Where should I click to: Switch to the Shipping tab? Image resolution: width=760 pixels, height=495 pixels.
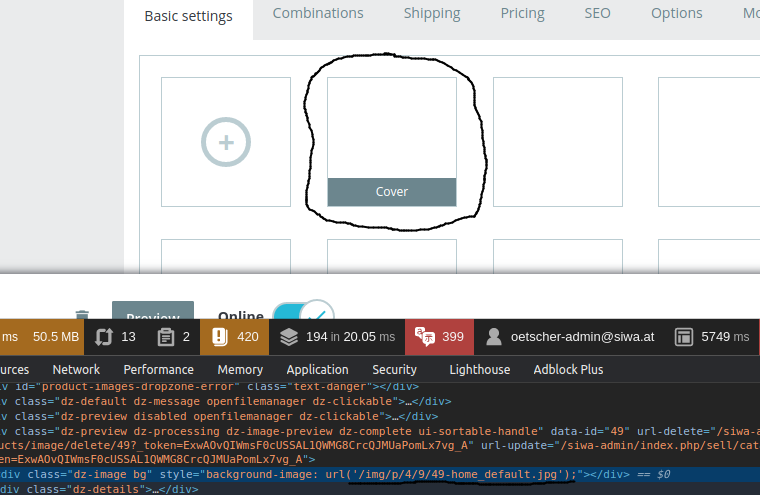432,13
